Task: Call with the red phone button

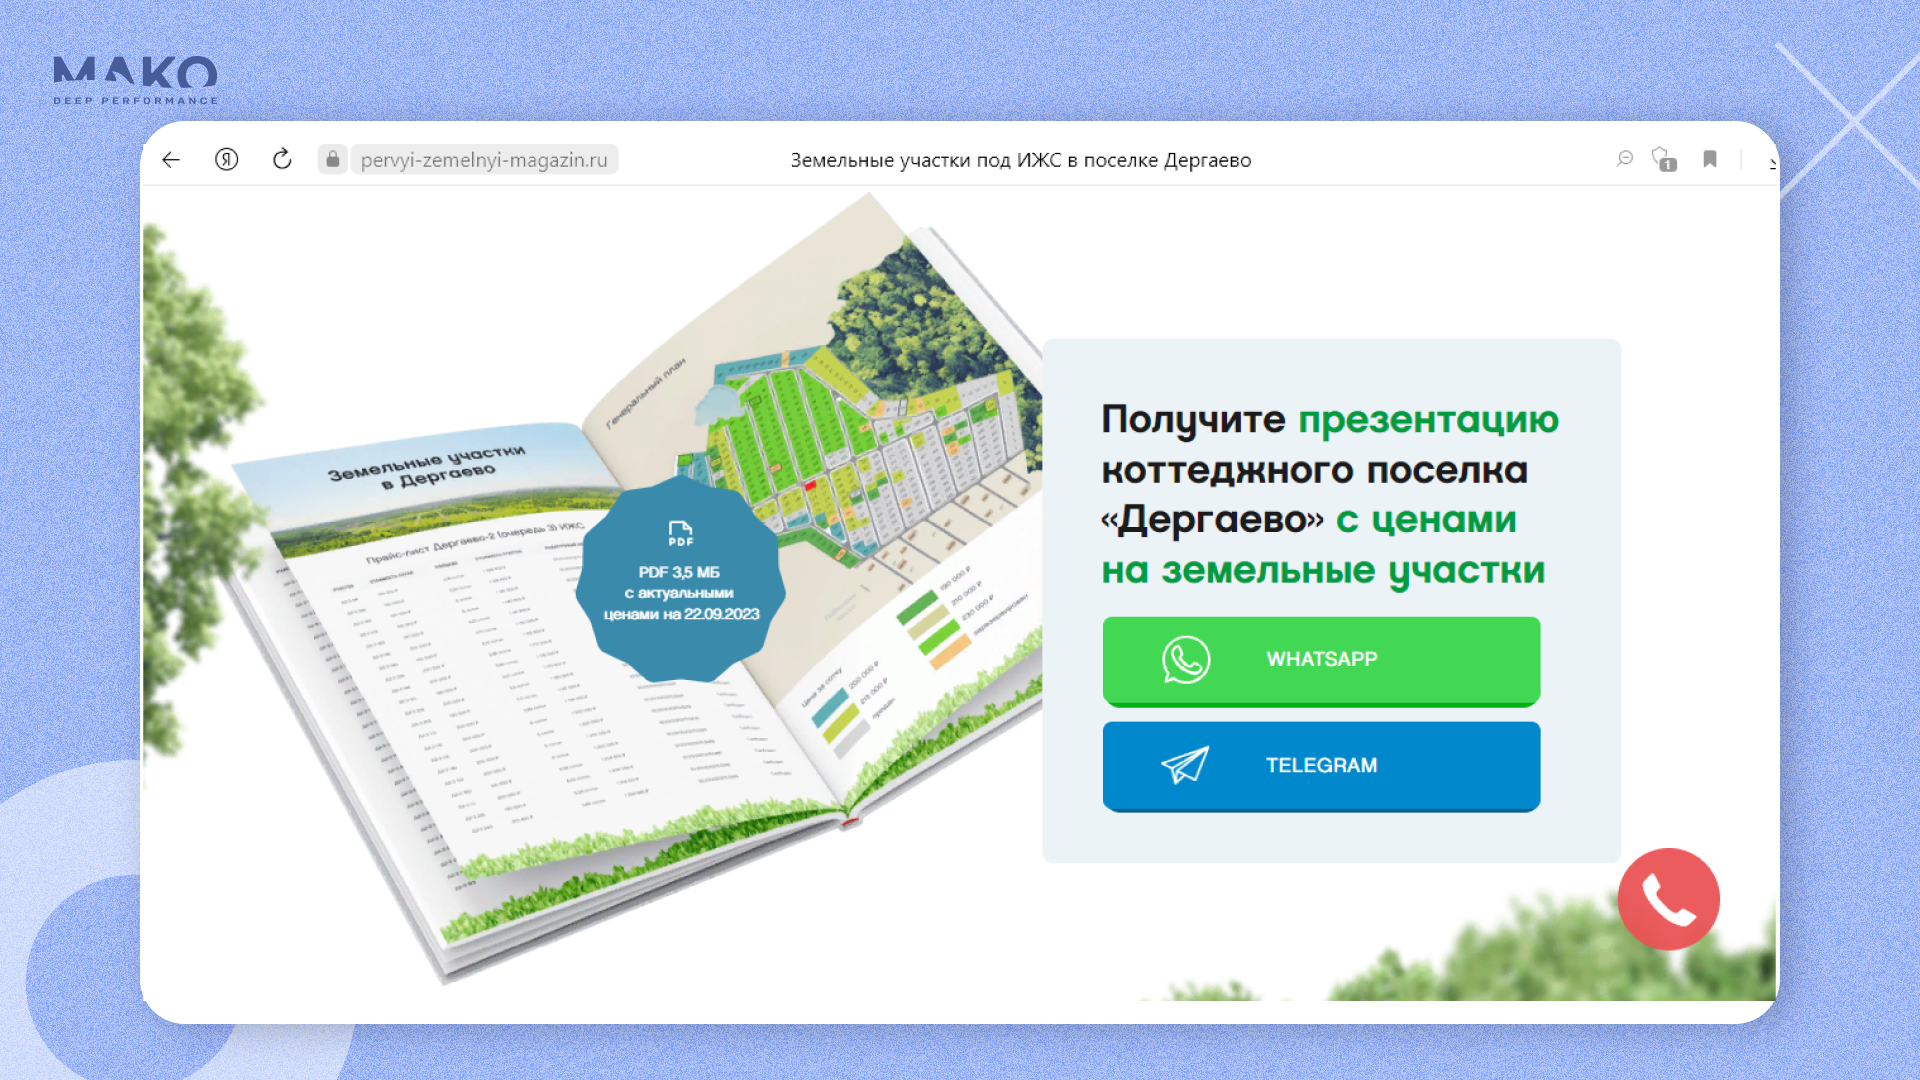Action: coord(1669,899)
